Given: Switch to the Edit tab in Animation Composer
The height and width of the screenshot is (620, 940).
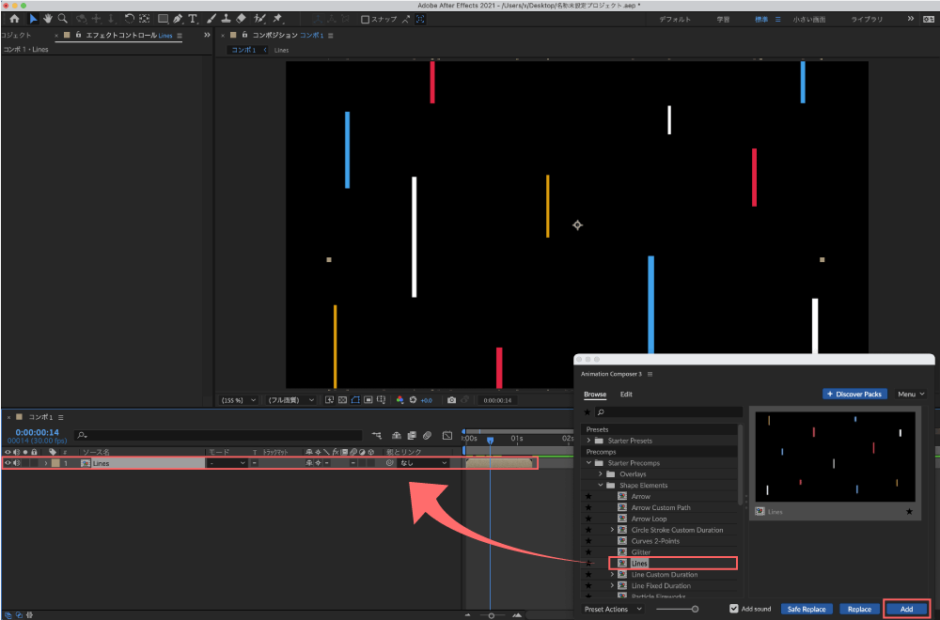Looking at the screenshot, I should coord(625,394).
